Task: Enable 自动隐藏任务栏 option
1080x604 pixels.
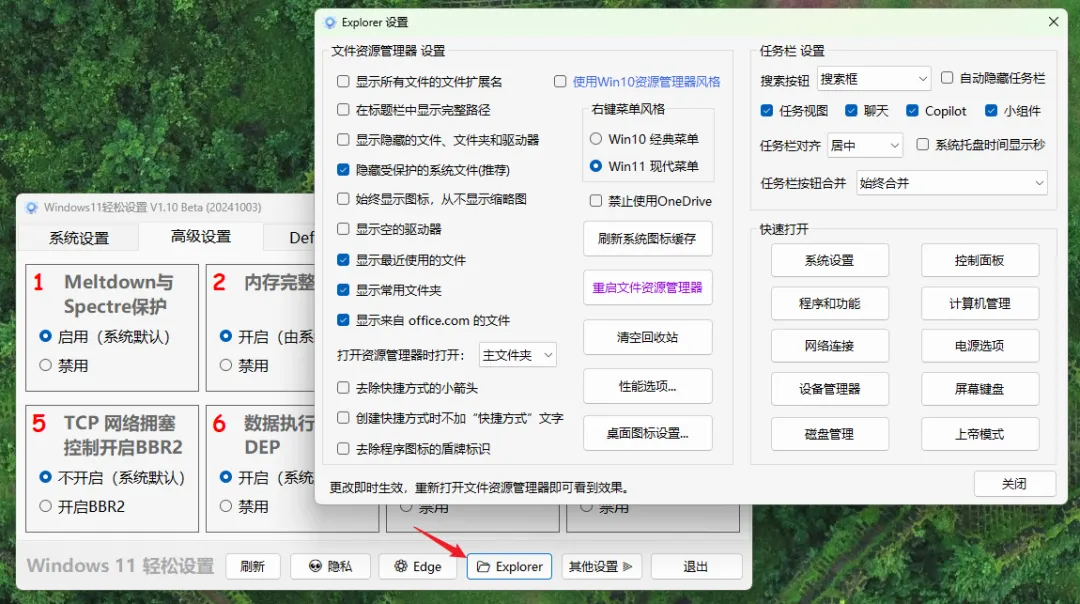Action: tap(946, 78)
